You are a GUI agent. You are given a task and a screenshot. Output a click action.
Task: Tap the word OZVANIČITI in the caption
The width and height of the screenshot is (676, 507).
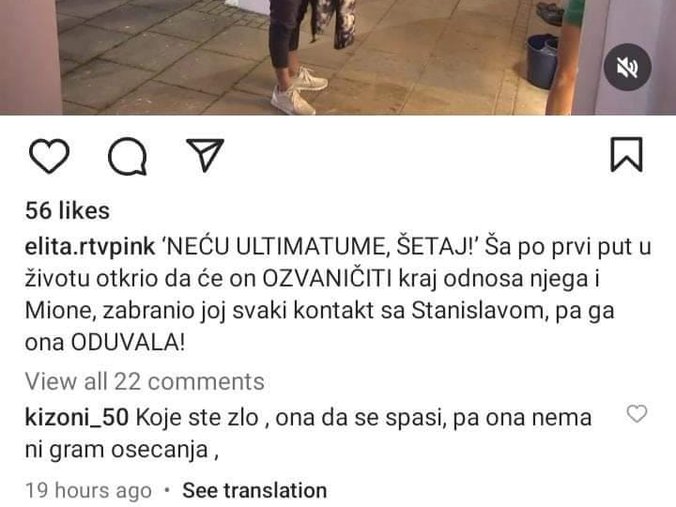[327, 279]
